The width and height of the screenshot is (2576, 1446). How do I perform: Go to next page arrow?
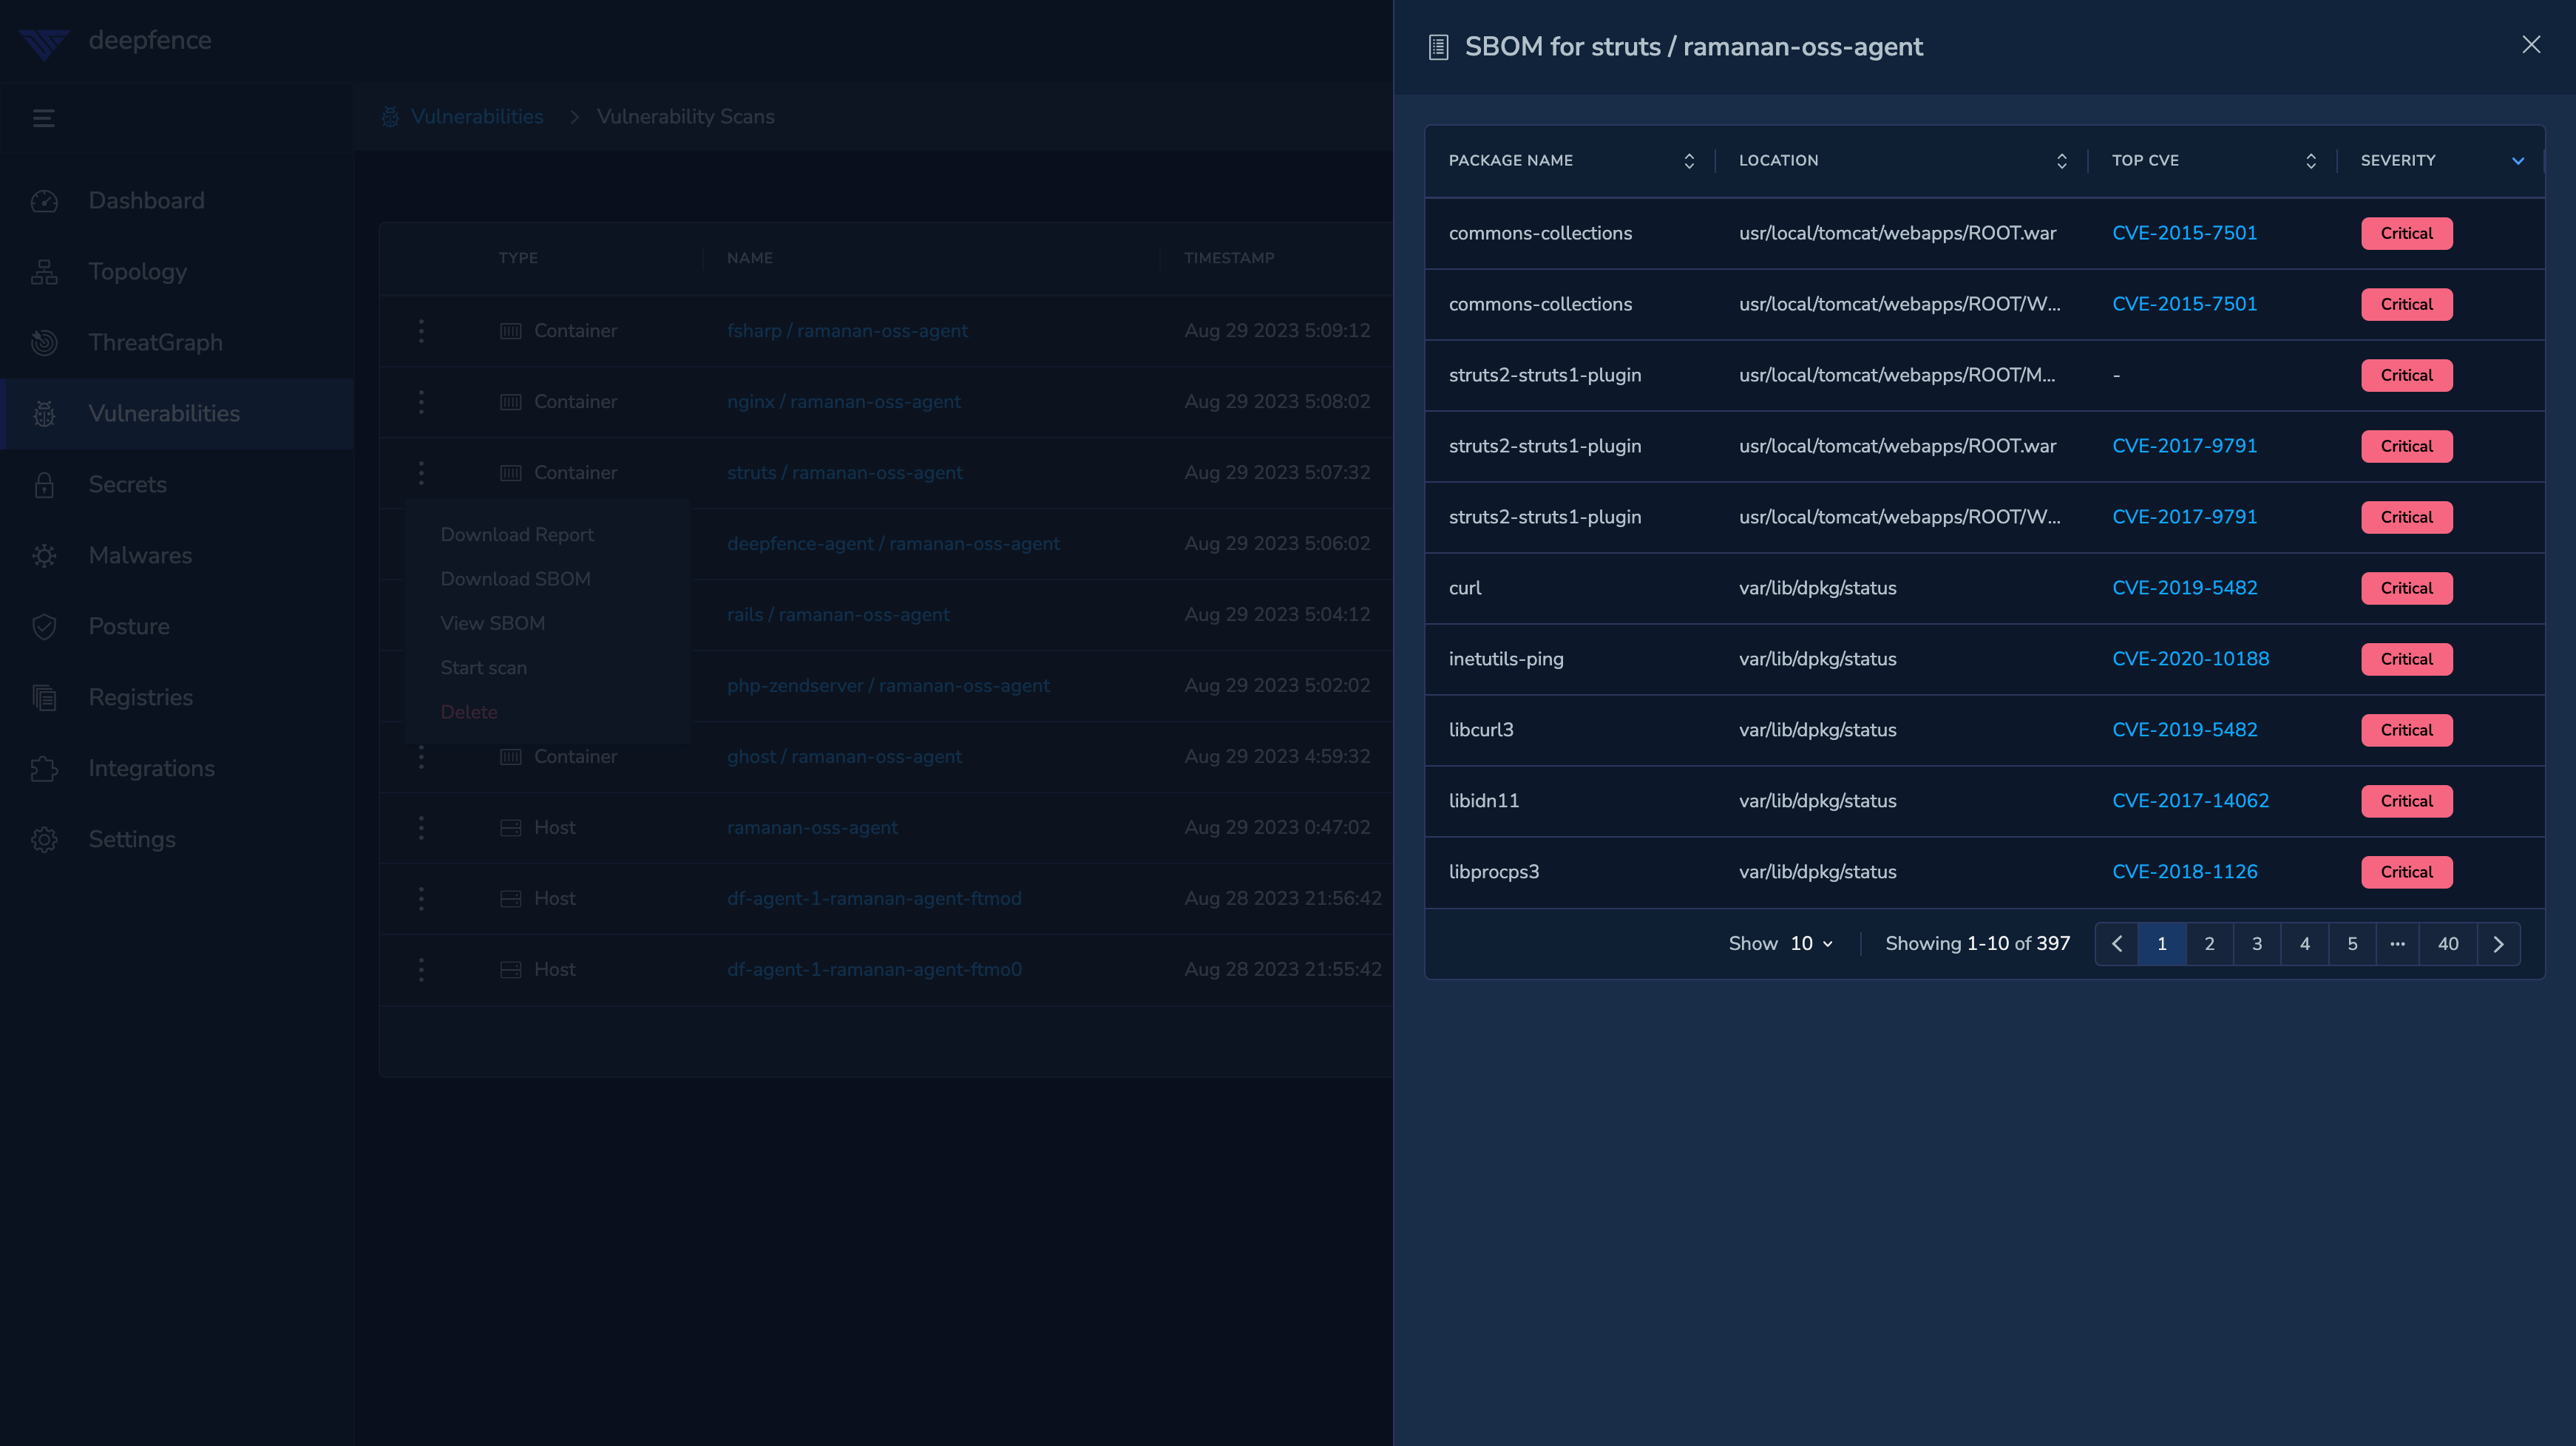(x=2498, y=943)
